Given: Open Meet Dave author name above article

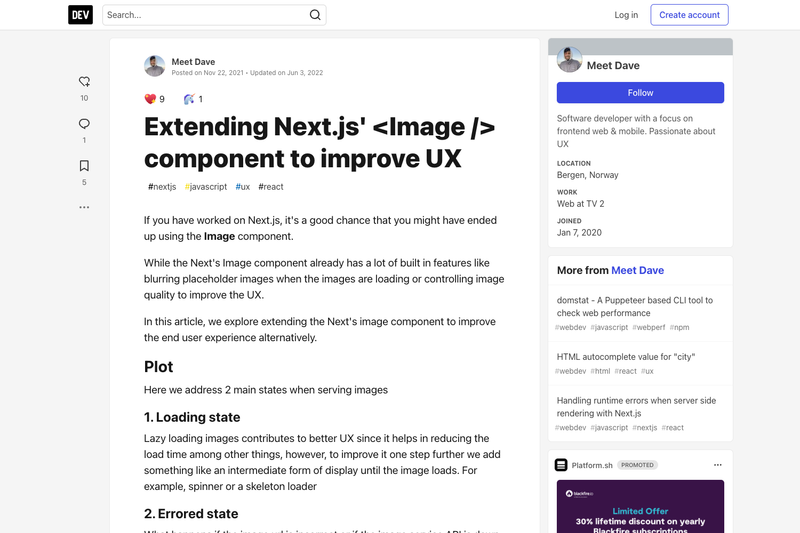Looking at the screenshot, I should [x=193, y=62].
